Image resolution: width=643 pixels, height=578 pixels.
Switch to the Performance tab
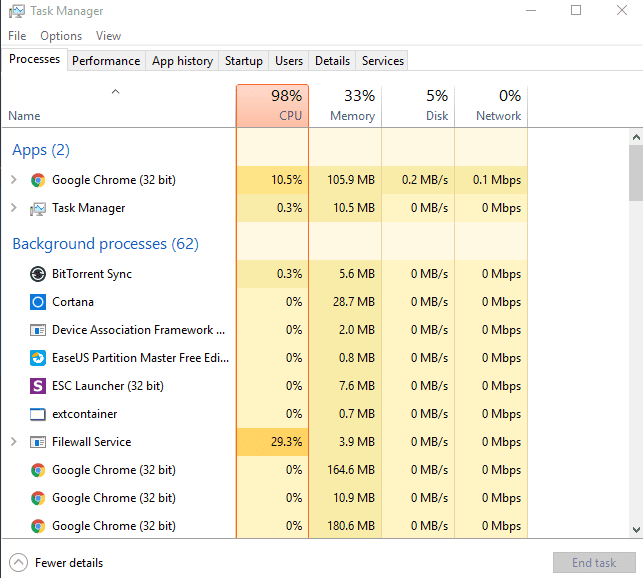106,61
